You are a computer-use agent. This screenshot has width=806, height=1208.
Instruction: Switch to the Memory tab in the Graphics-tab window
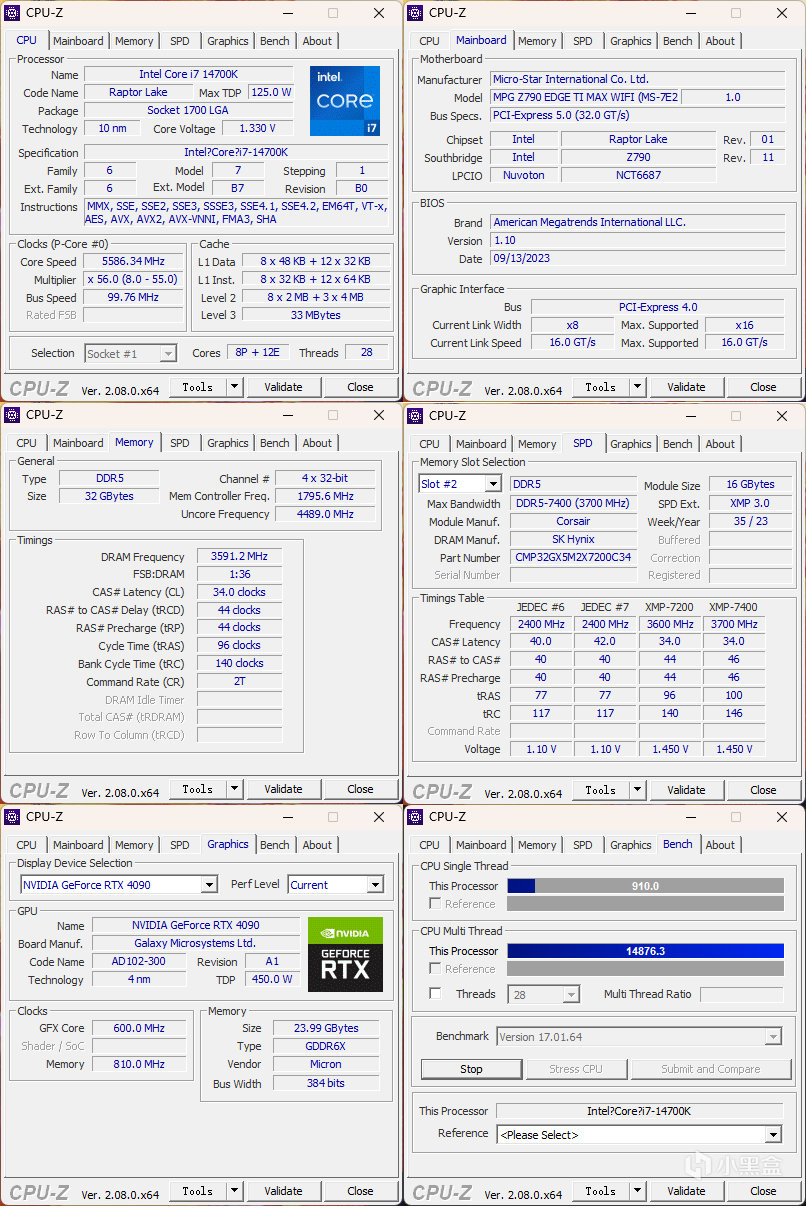[134, 845]
